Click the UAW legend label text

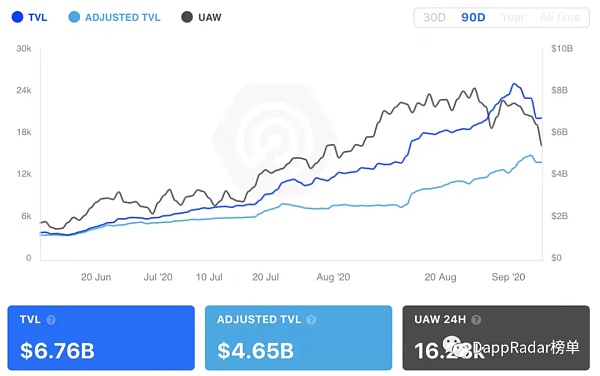pyautogui.click(x=210, y=18)
